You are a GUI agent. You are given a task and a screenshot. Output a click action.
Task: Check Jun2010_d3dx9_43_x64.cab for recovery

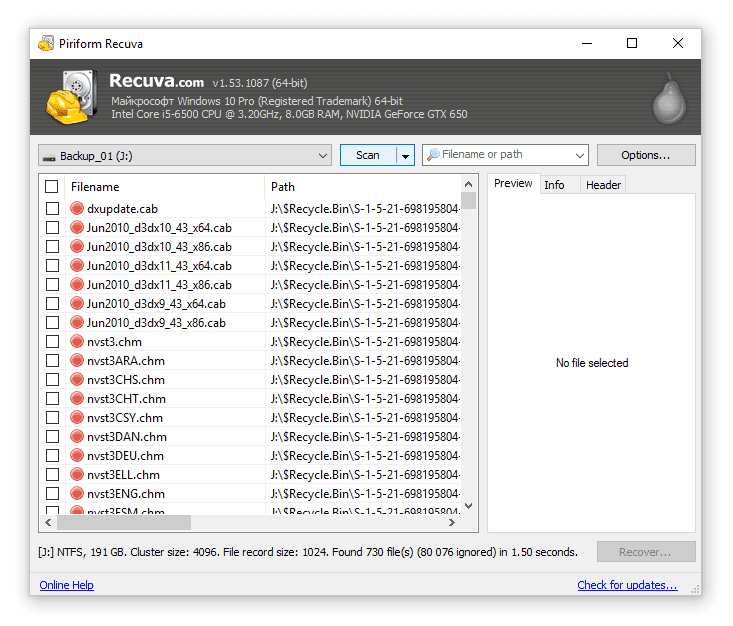52,304
